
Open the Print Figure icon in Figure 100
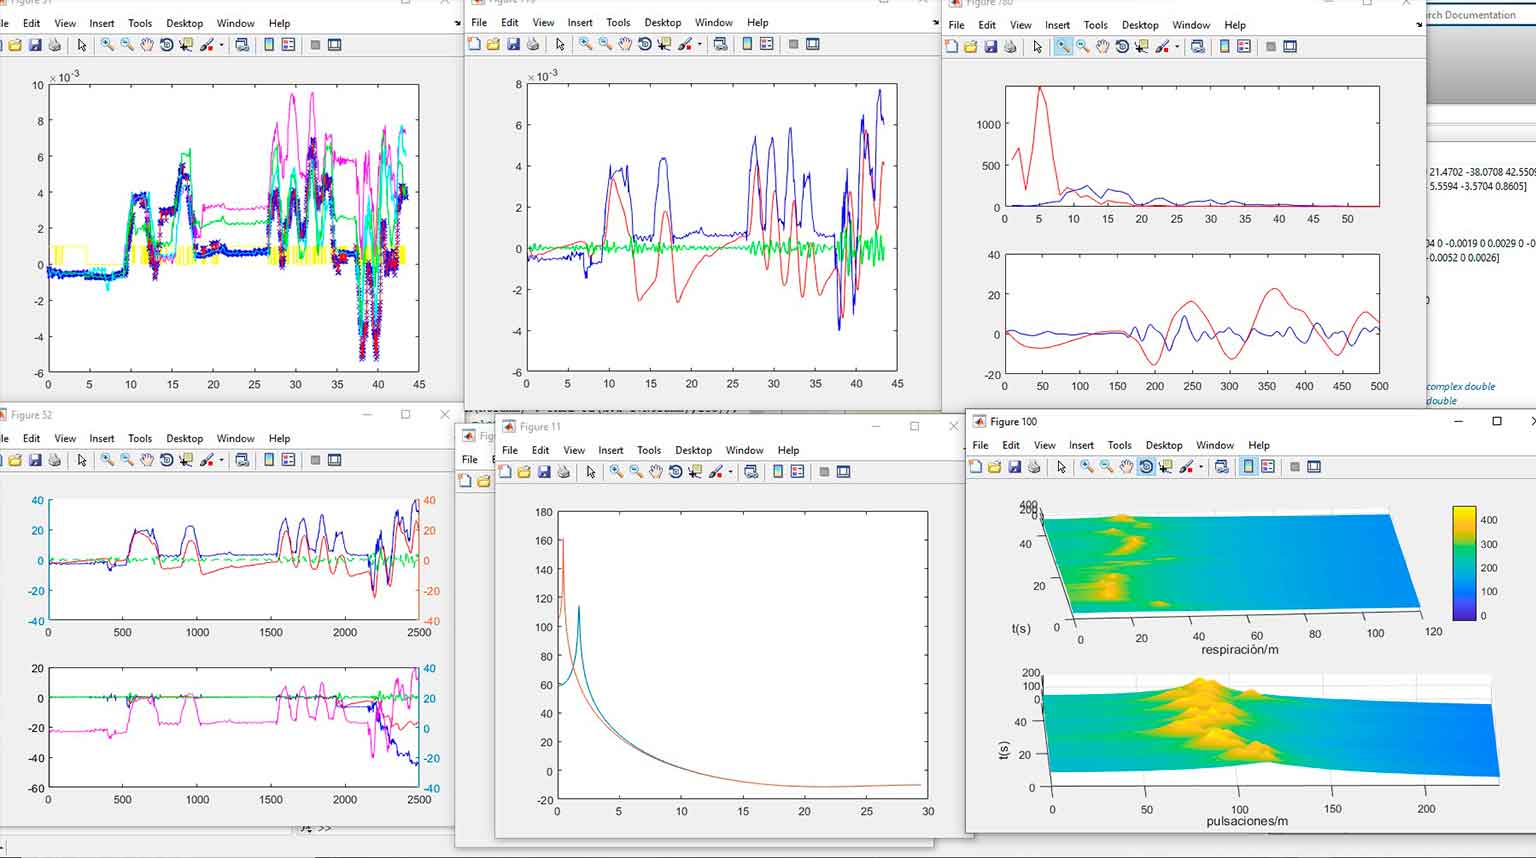[x=1033, y=467]
